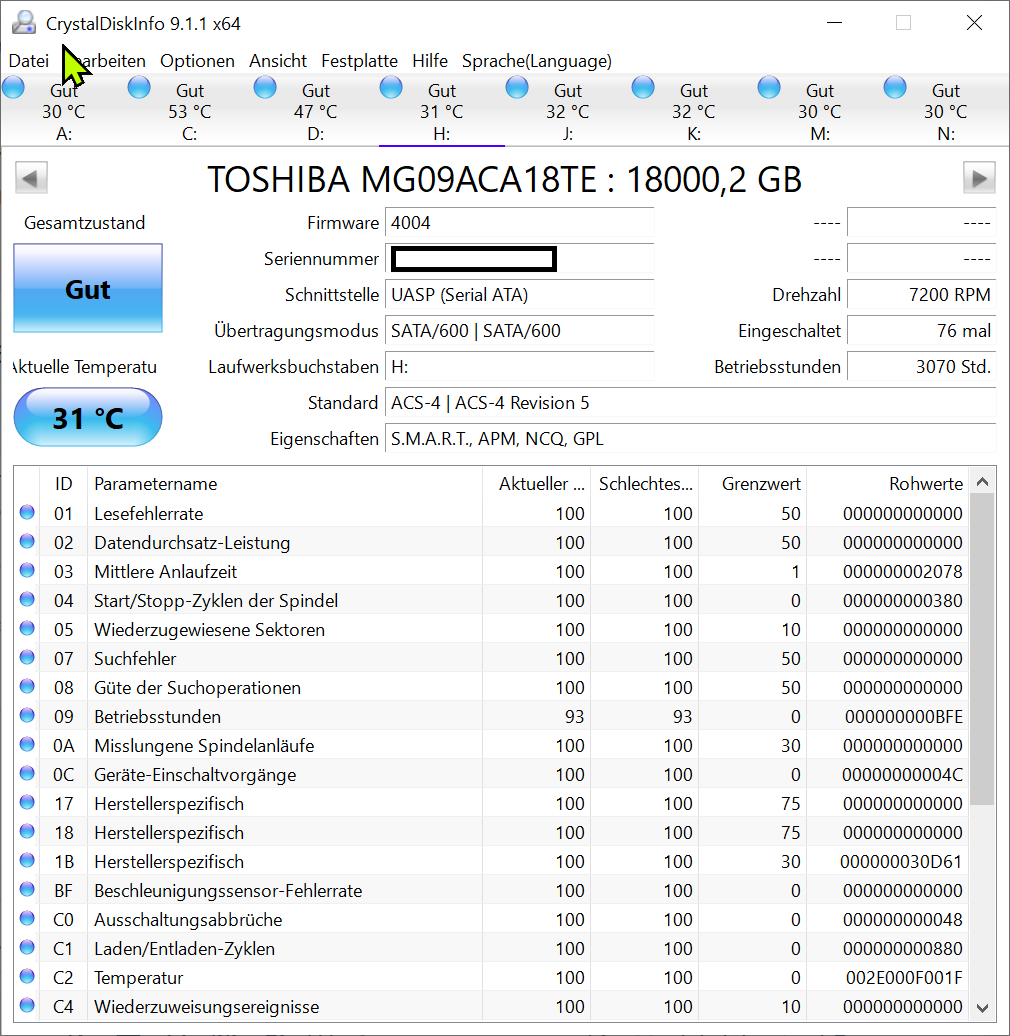Click raw value 002E000F001F

coord(904,978)
